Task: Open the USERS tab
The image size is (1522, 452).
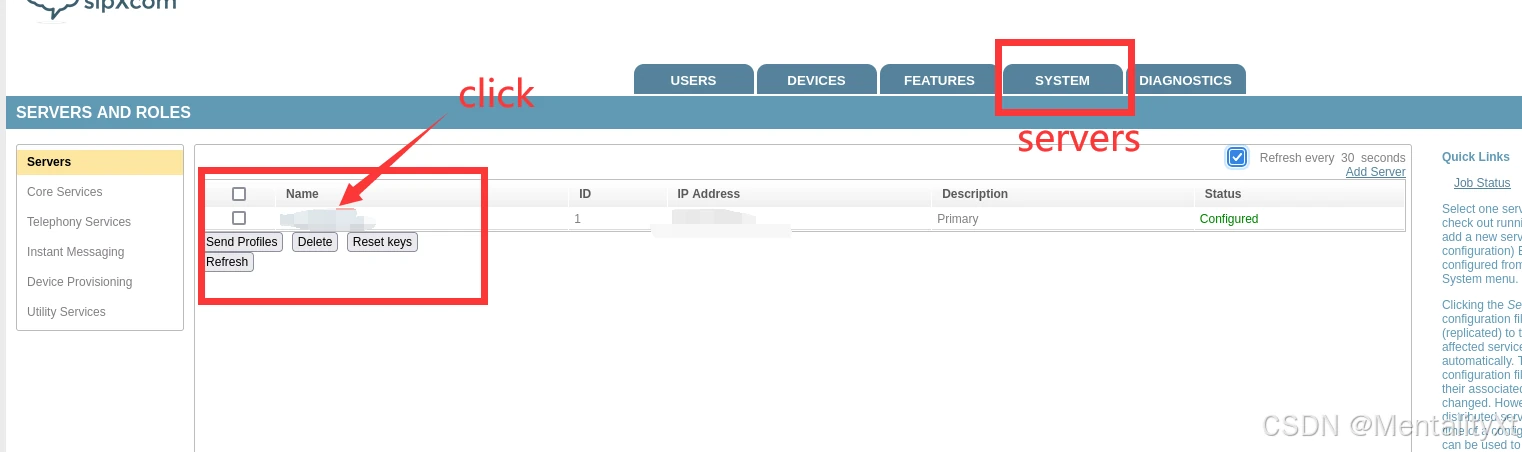Action: [693, 80]
